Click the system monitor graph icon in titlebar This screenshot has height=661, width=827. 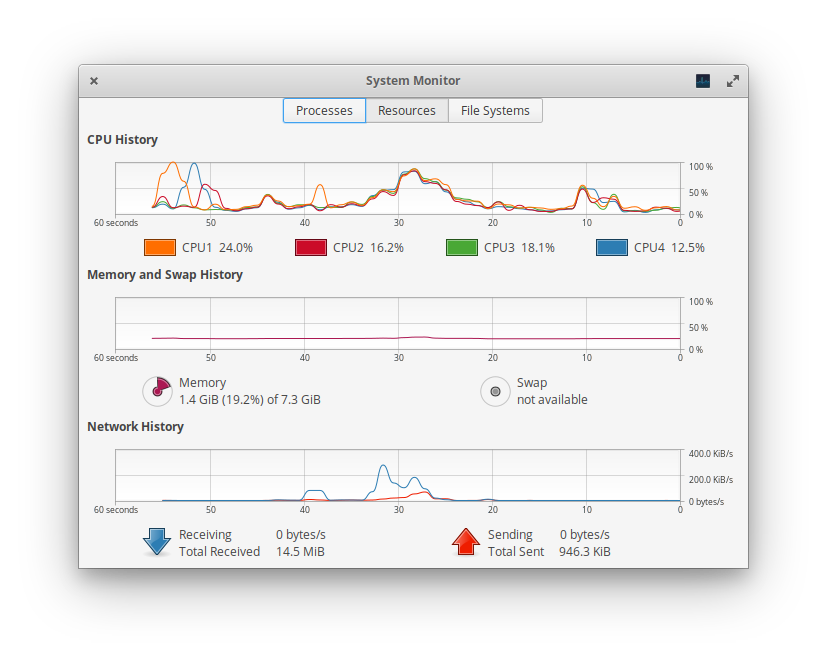click(x=703, y=81)
